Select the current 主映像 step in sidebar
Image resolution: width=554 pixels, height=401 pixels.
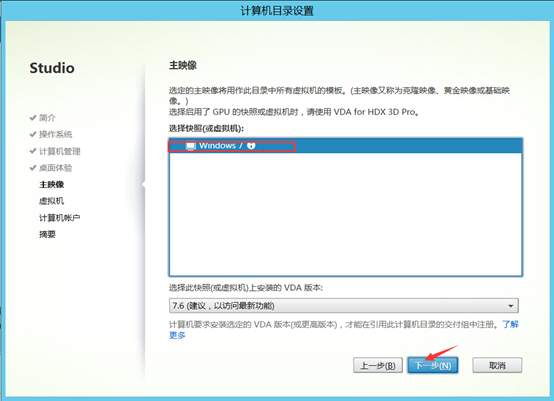click(51, 184)
